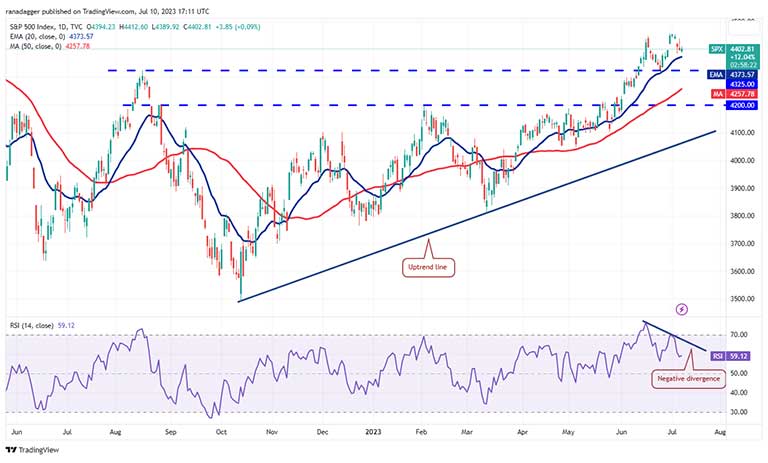Click the 3700.00 price axis value

tap(744, 244)
